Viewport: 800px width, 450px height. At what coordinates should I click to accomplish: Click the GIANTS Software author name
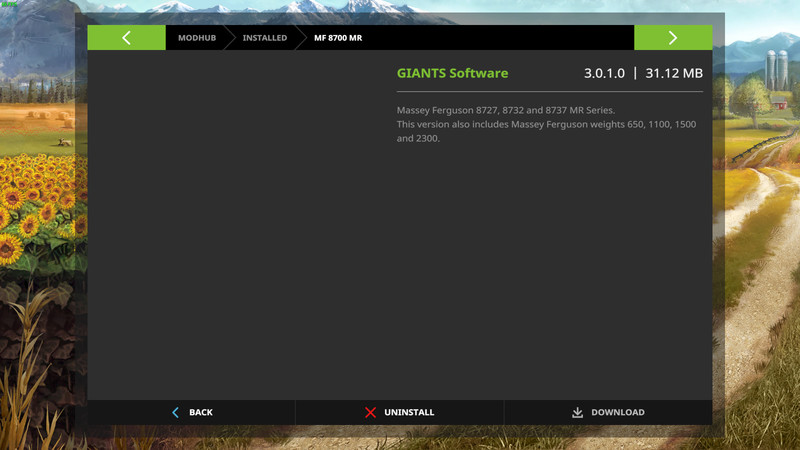tap(452, 73)
